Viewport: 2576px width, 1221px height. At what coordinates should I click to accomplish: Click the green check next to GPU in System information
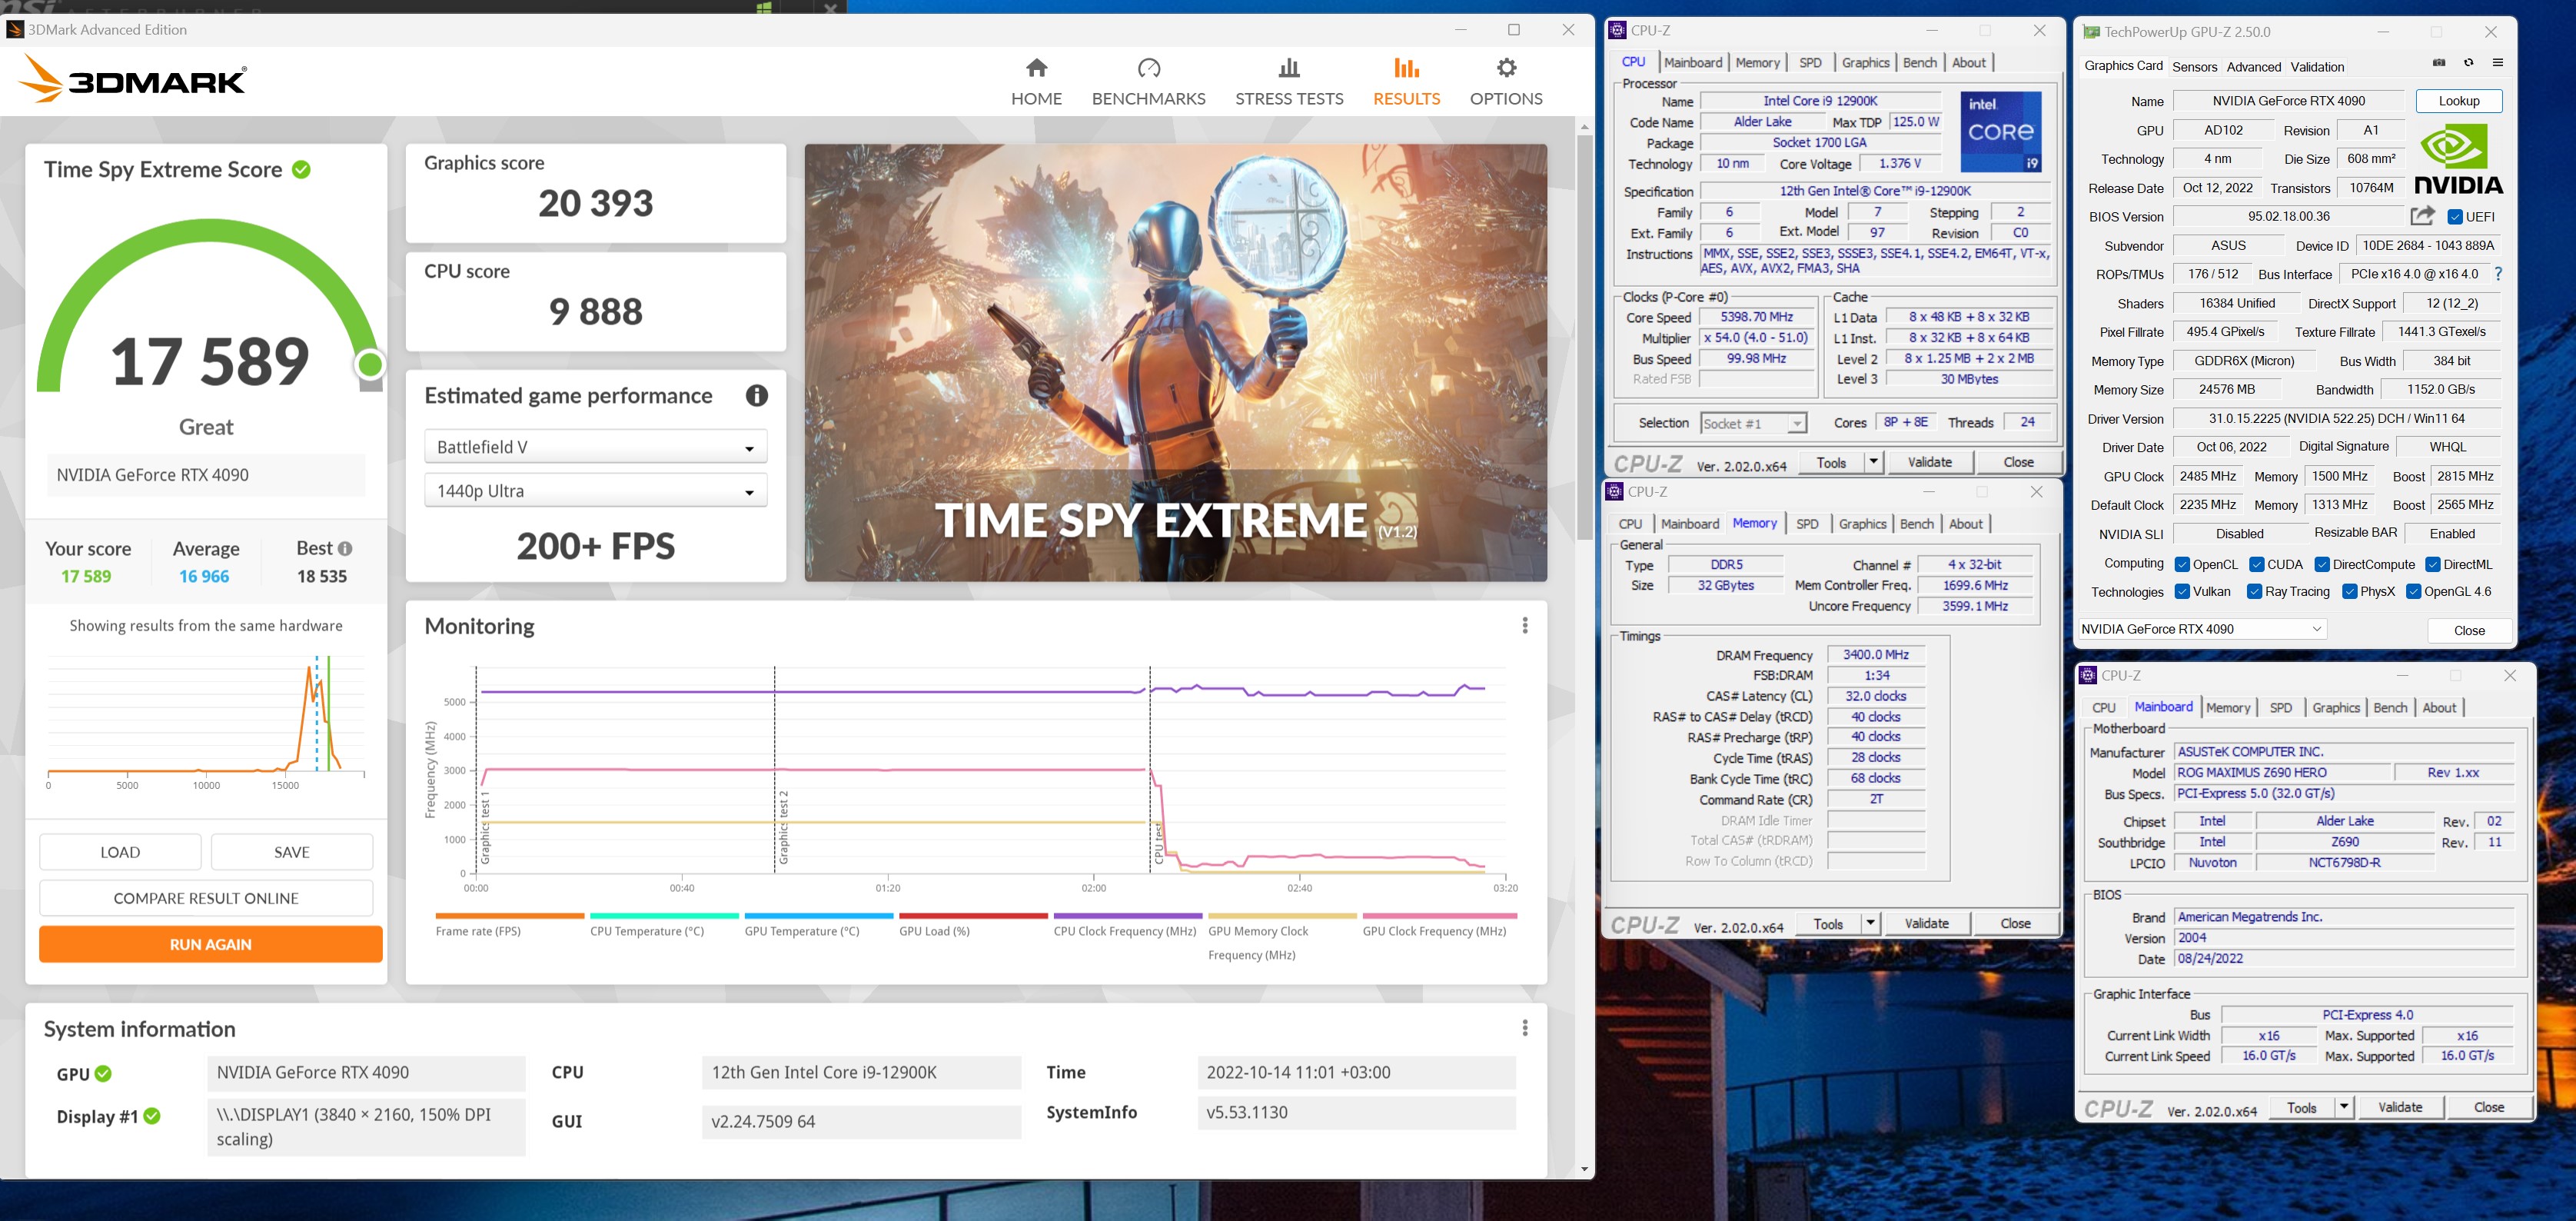click(103, 1074)
